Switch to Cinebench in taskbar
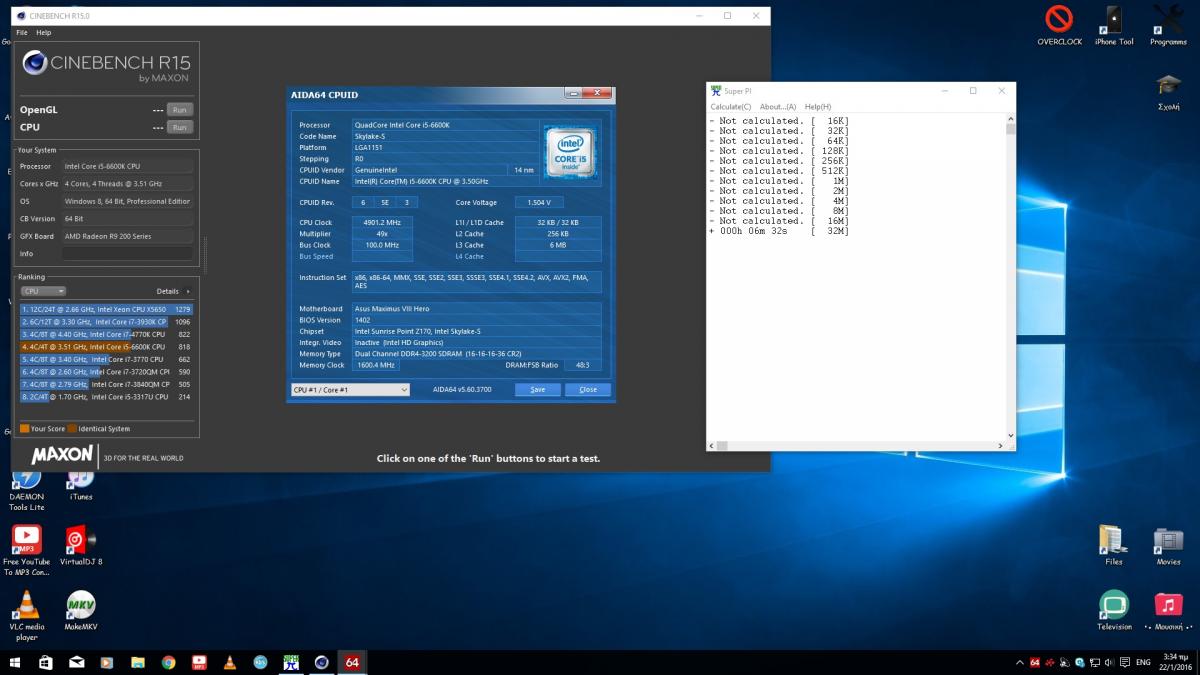Screen dimensions: 1200x675 (x=321, y=662)
